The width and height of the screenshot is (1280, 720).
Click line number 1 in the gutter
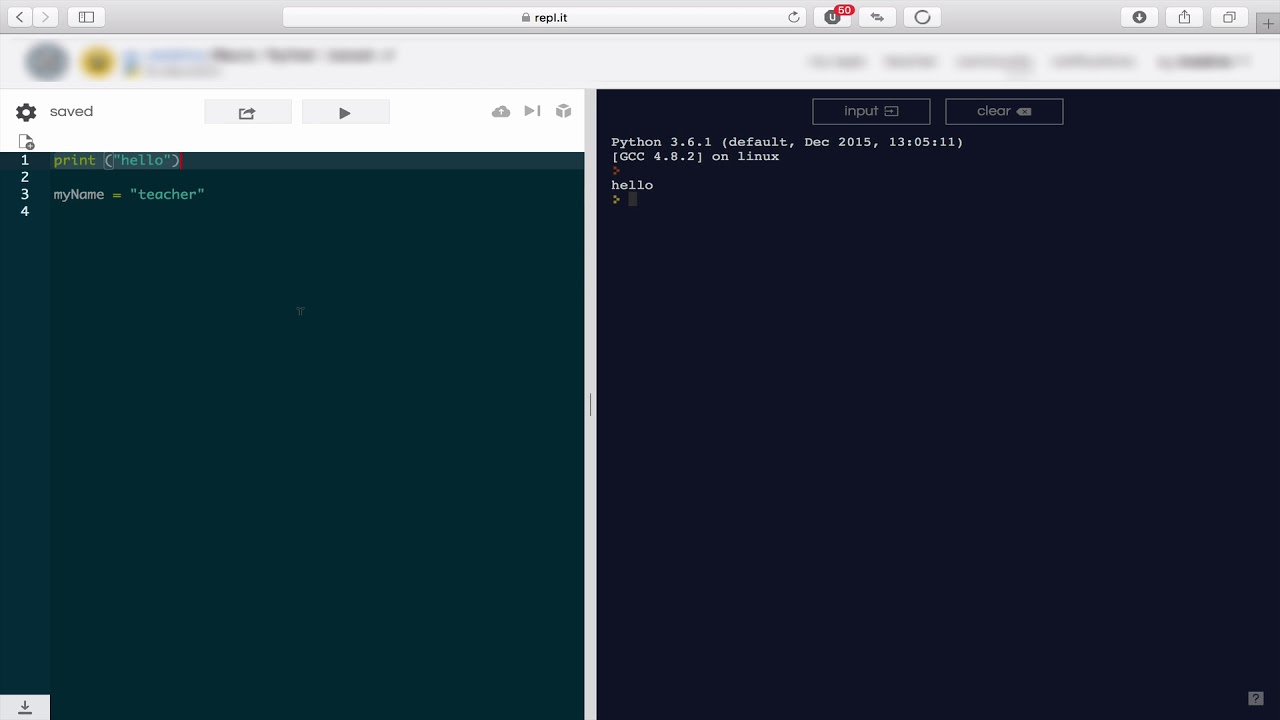[x=25, y=160]
